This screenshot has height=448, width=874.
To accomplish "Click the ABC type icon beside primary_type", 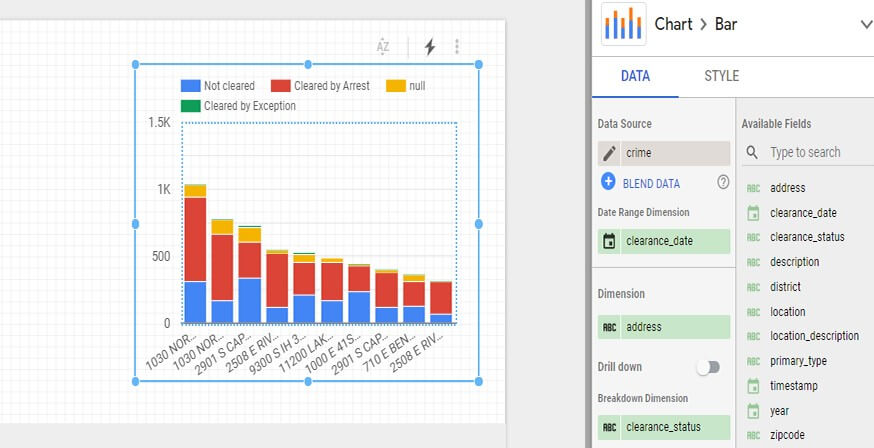I will pos(753,362).
